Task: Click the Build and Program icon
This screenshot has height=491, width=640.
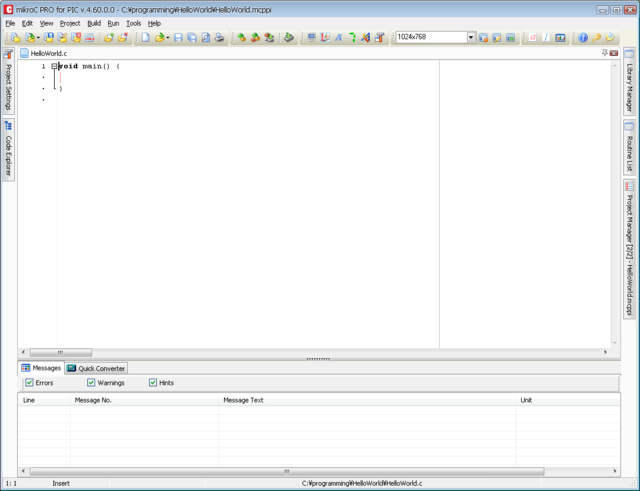Action: pyautogui.click(x=269, y=38)
